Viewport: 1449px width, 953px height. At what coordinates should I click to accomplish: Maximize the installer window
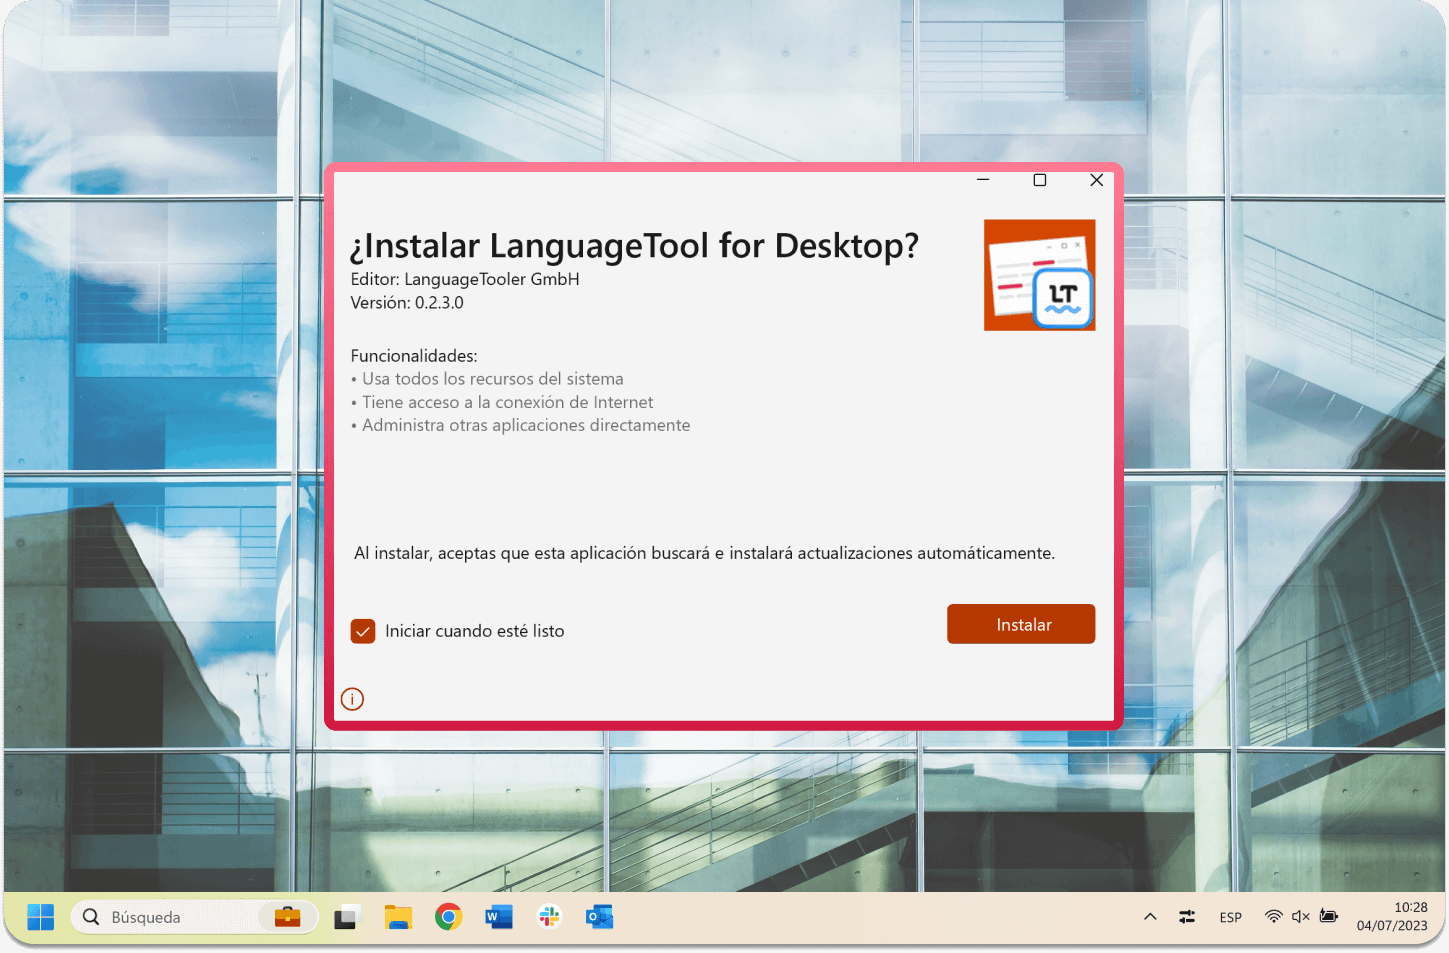click(1040, 180)
